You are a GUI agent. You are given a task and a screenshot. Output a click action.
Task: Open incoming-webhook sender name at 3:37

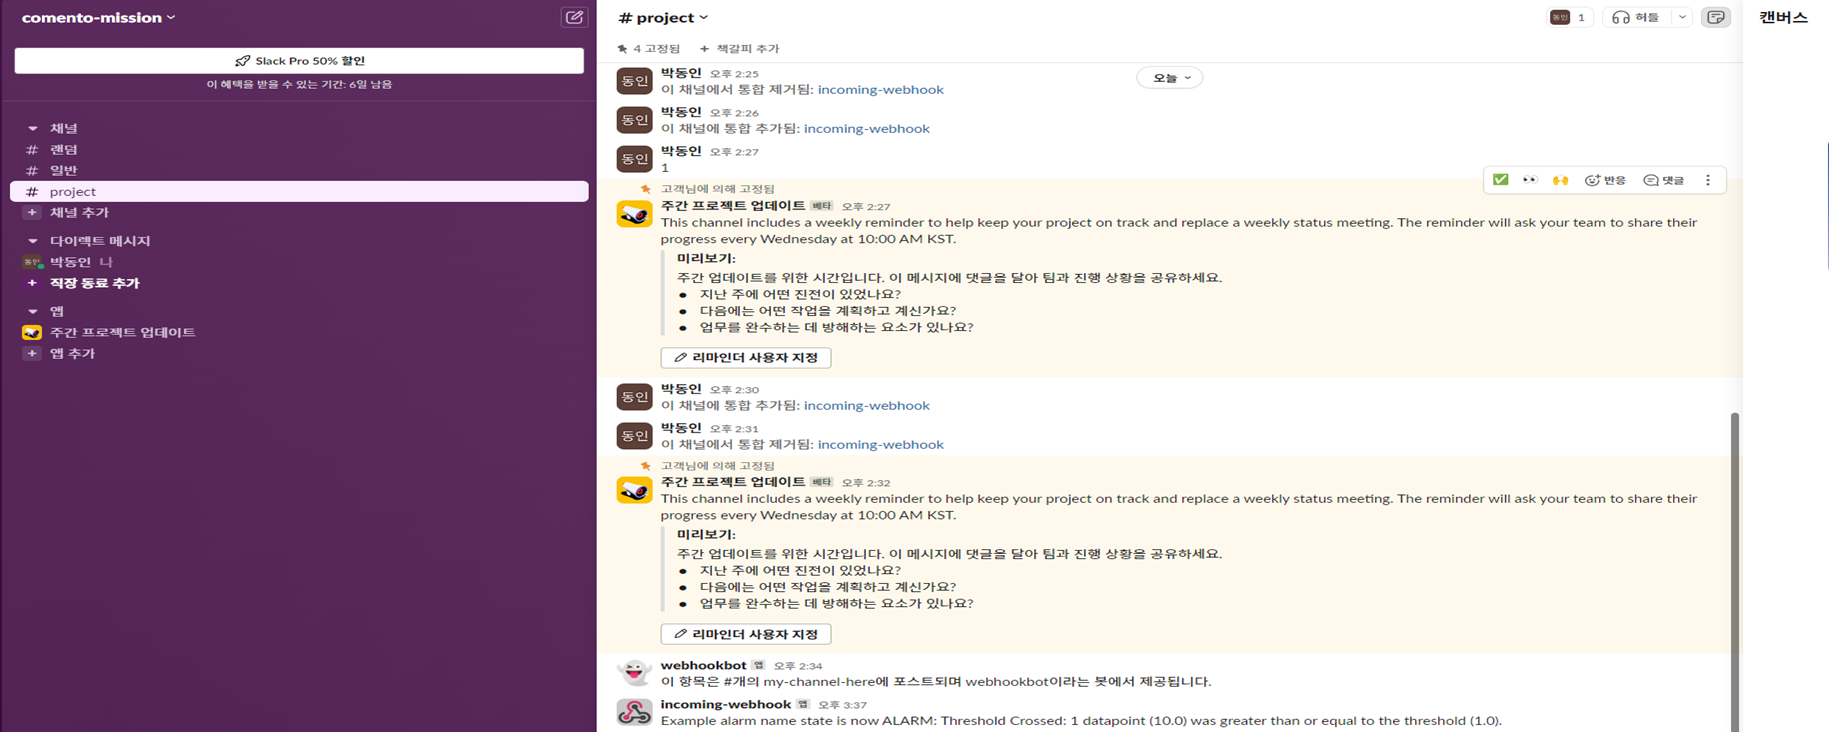(x=726, y=704)
